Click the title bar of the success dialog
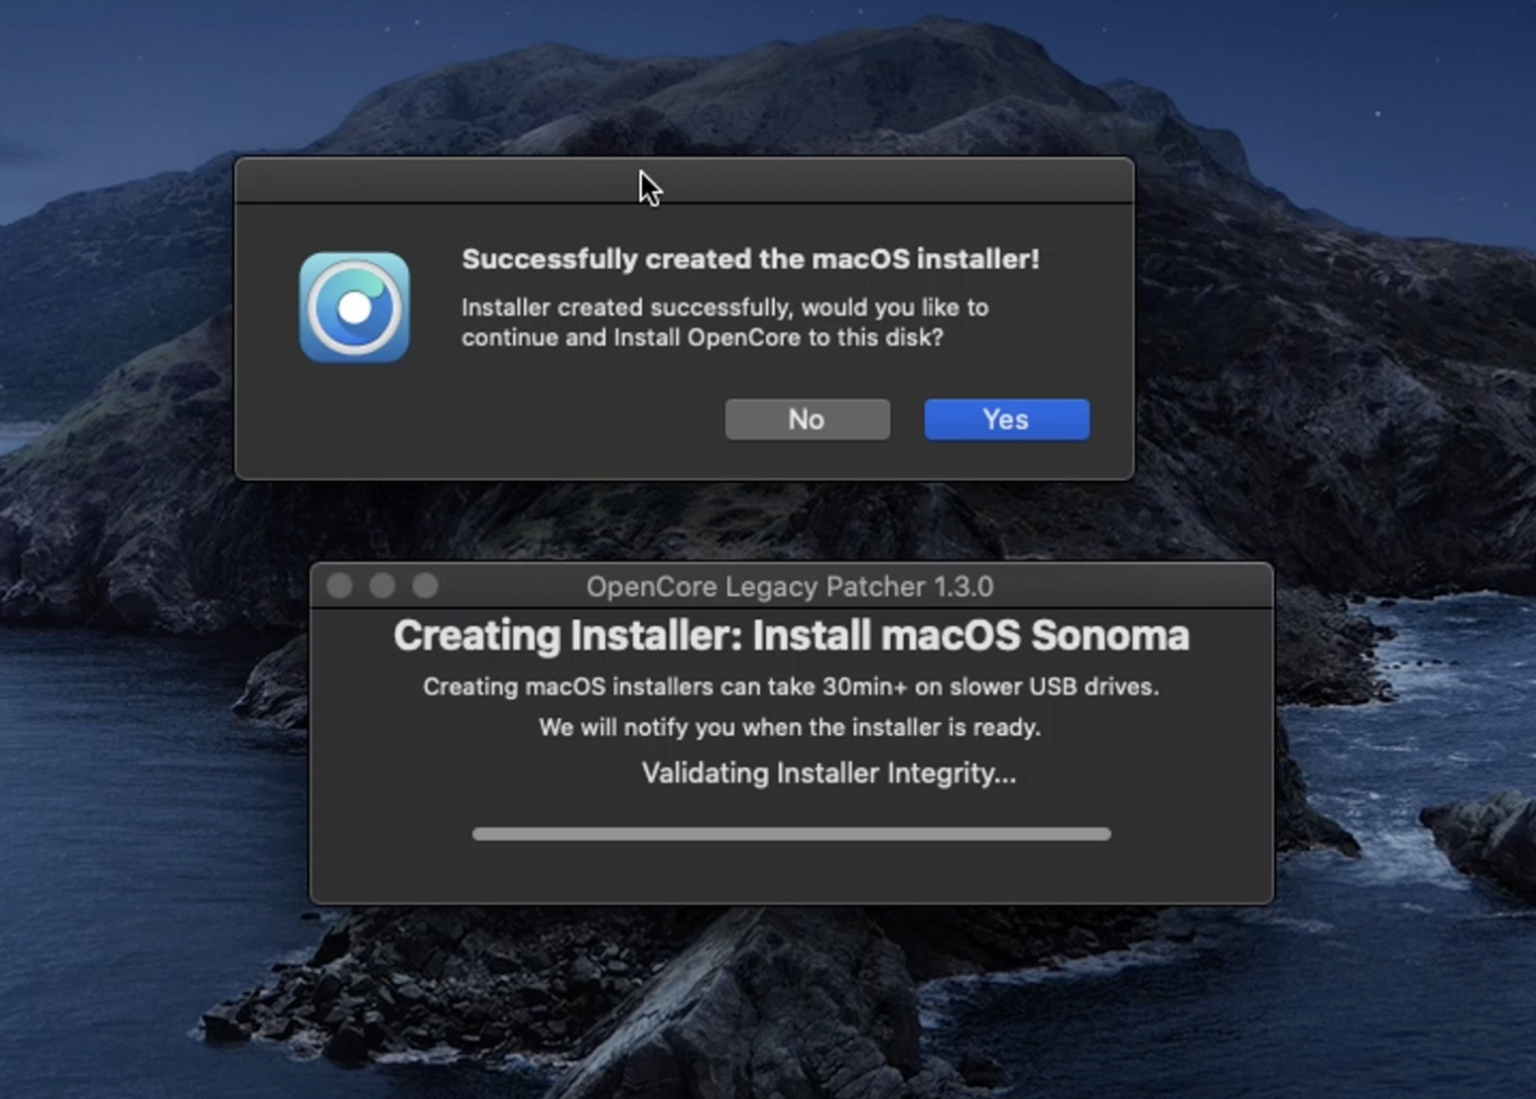Image resolution: width=1536 pixels, height=1099 pixels. (x=684, y=181)
